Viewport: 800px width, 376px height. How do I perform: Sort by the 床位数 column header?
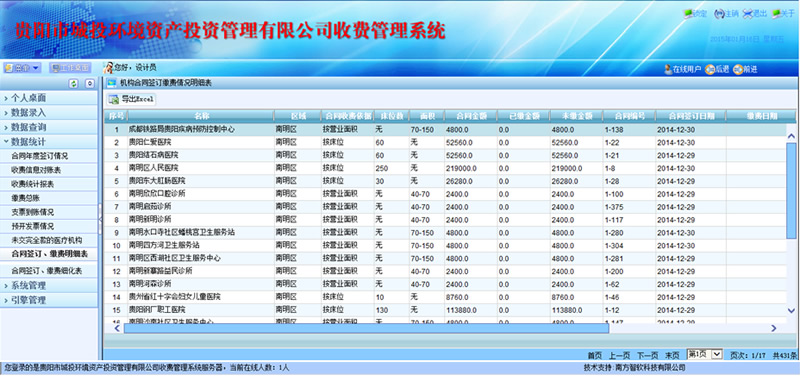coord(391,116)
